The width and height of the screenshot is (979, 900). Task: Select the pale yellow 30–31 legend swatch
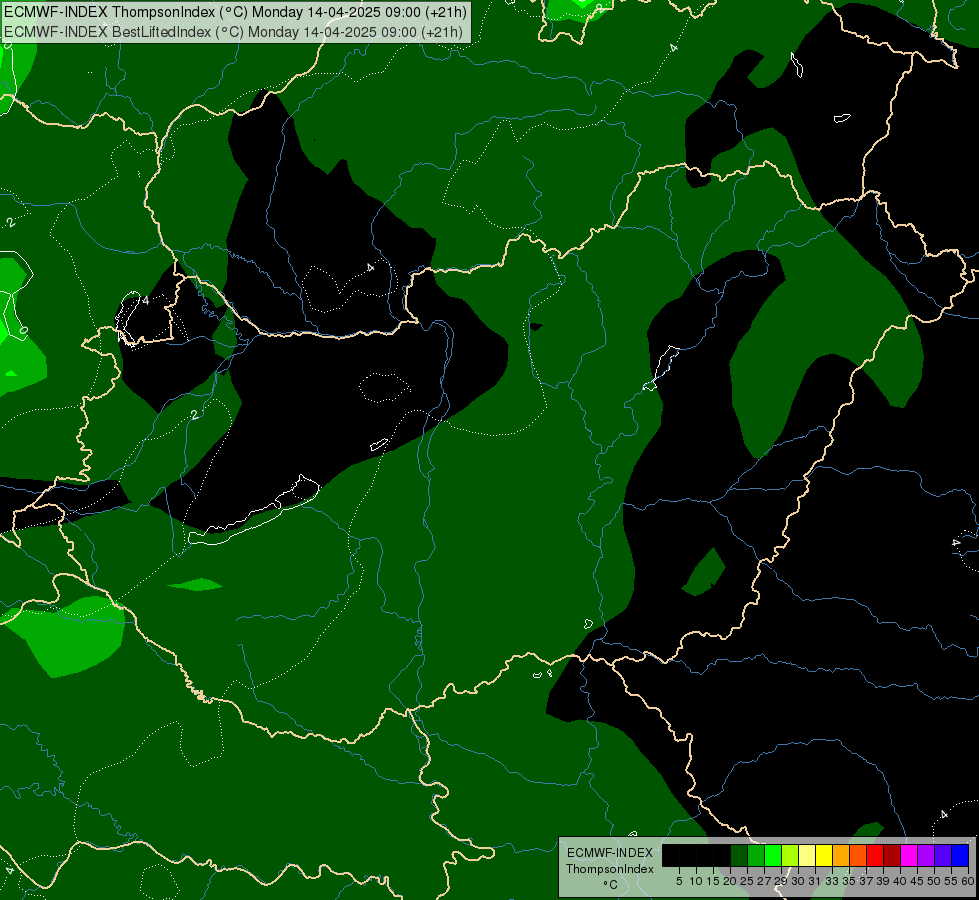(x=807, y=855)
